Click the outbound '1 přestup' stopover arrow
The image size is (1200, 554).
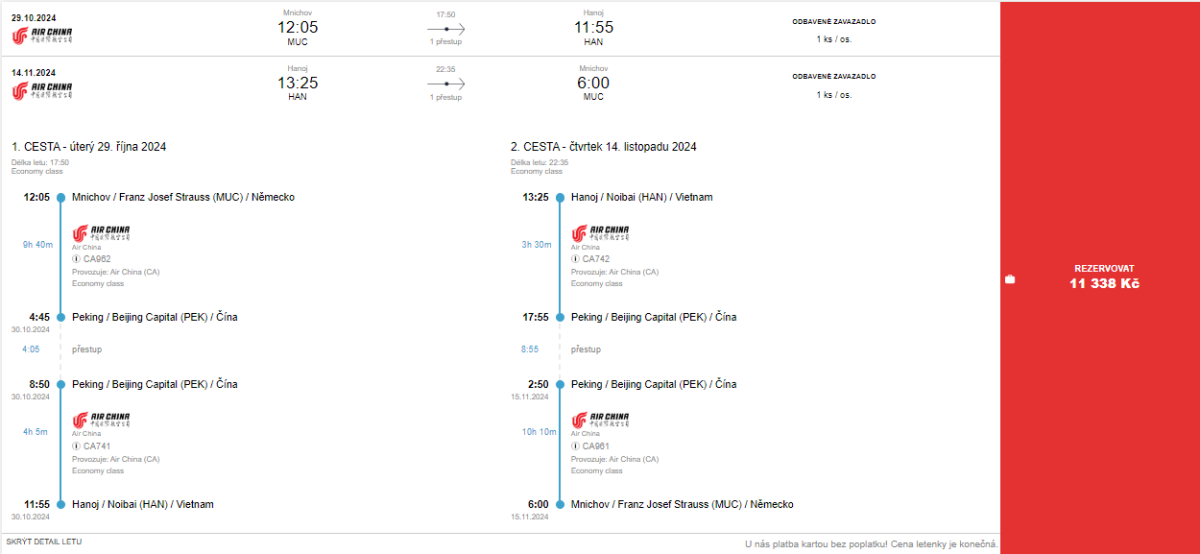click(446, 30)
